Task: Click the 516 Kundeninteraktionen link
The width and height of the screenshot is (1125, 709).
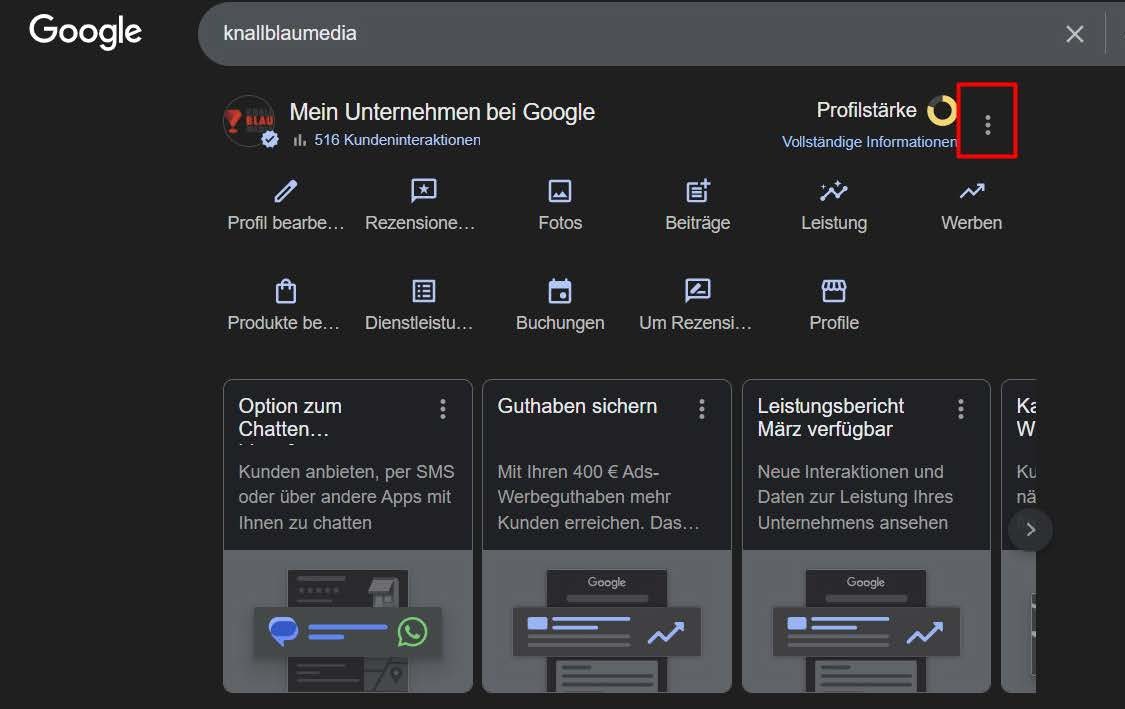Action: 396,140
